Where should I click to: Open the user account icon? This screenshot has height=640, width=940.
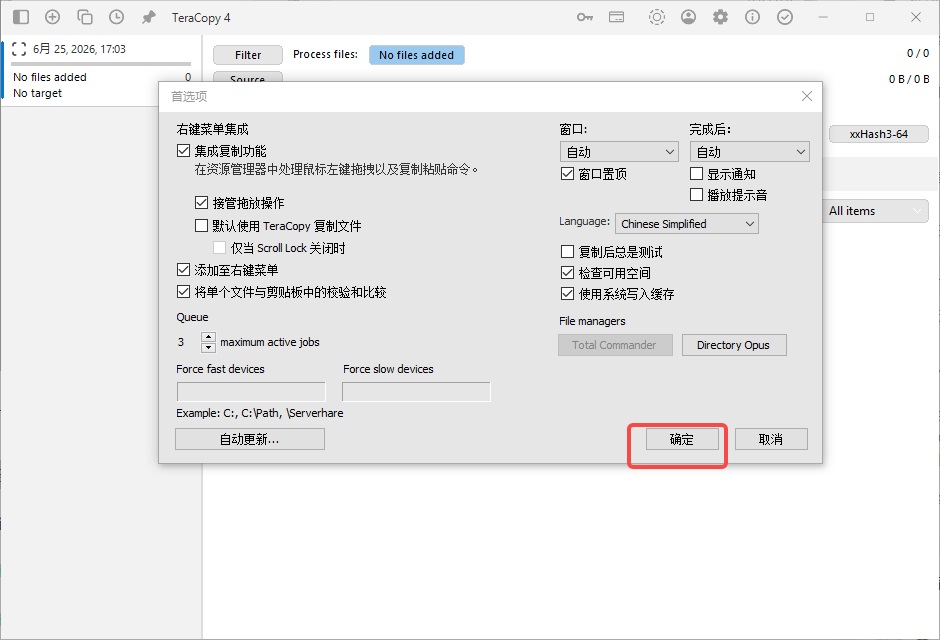coord(688,17)
